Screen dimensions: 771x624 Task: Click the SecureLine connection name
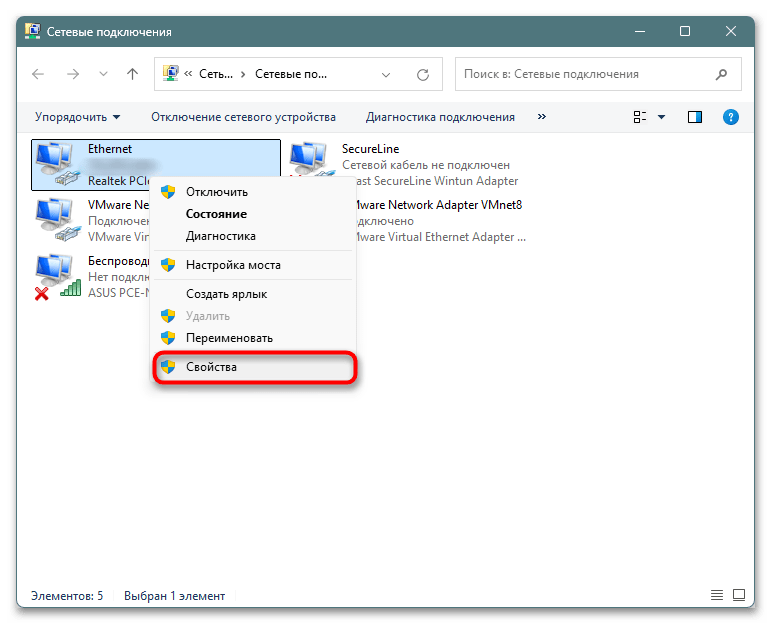click(x=370, y=149)
